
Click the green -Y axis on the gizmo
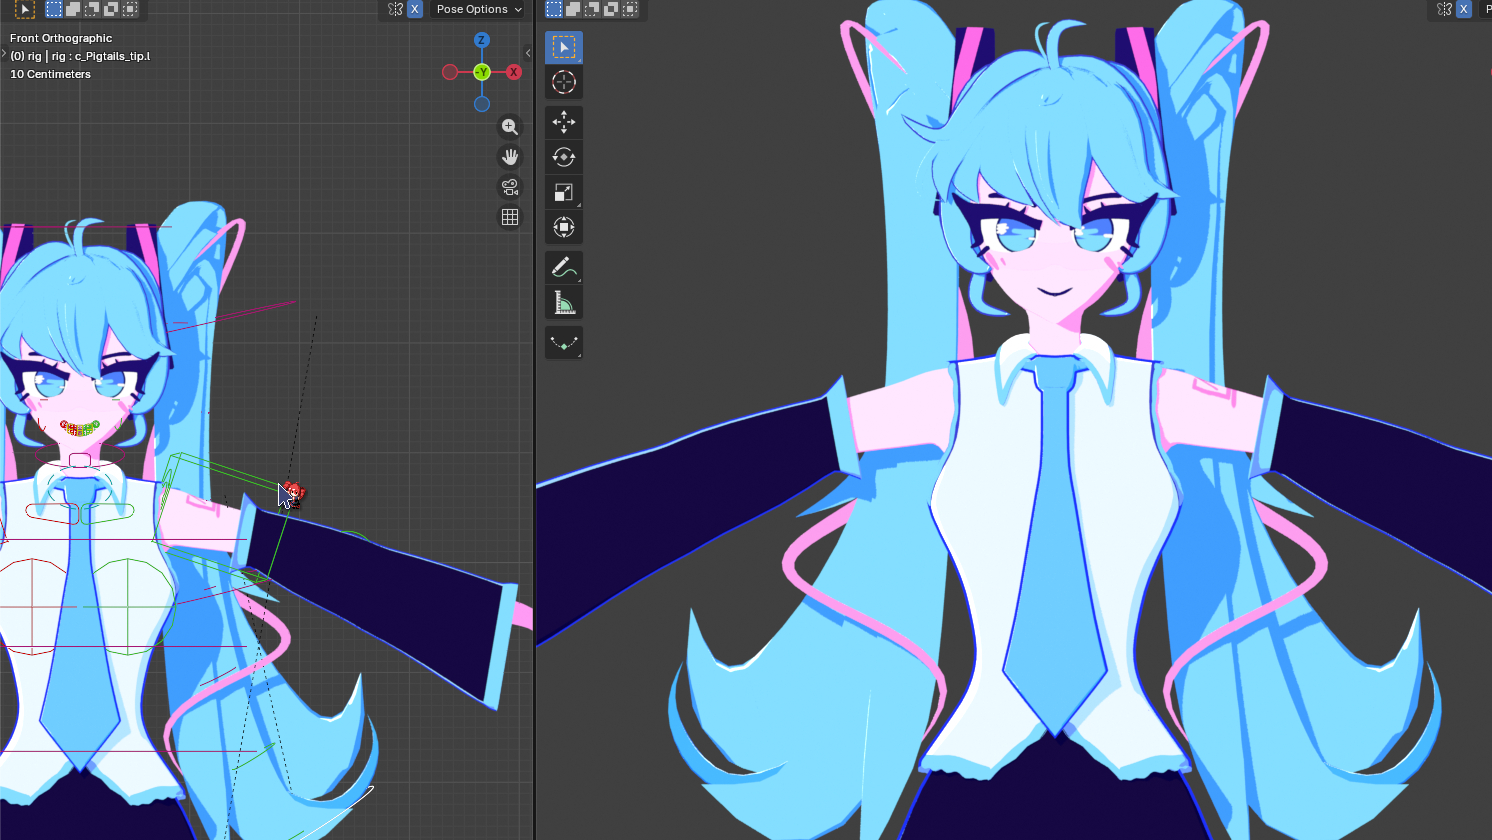[482, 72]
